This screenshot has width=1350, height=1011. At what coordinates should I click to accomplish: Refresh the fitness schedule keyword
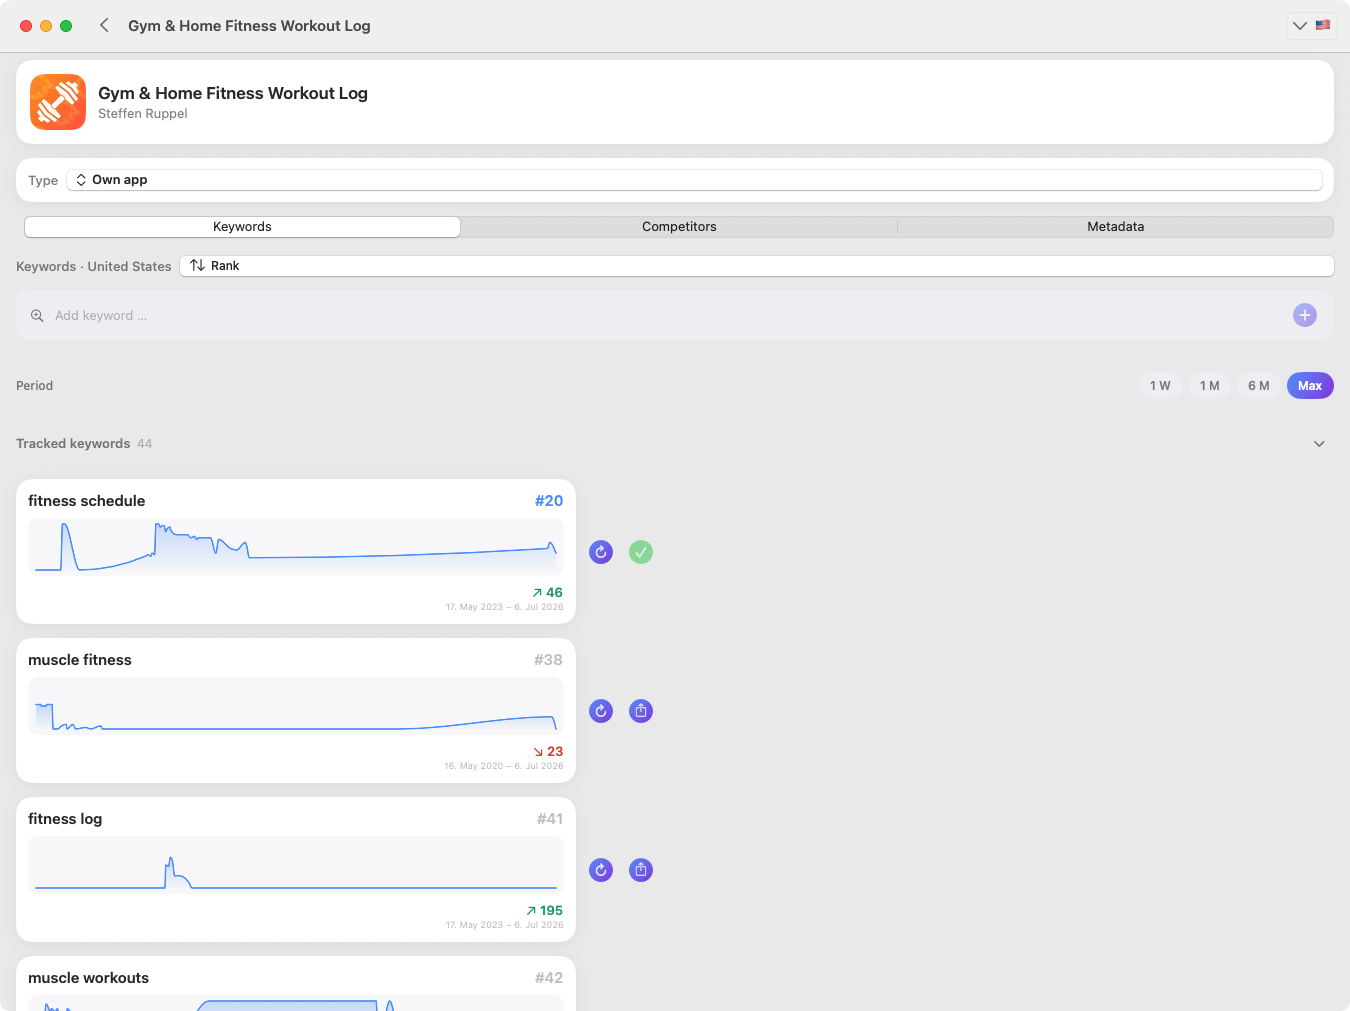601,552
